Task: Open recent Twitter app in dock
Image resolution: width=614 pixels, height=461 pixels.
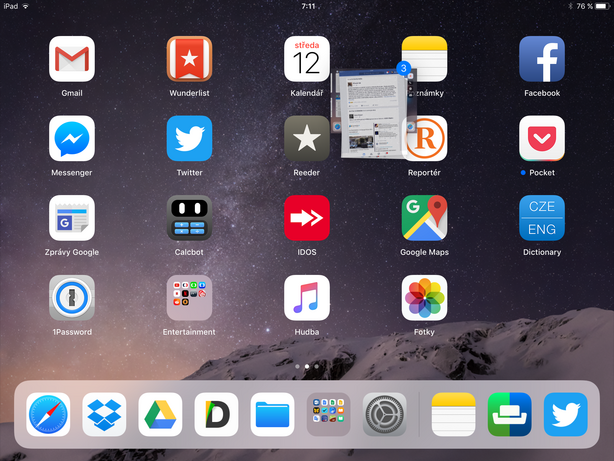Action: [x=565, y=414]
